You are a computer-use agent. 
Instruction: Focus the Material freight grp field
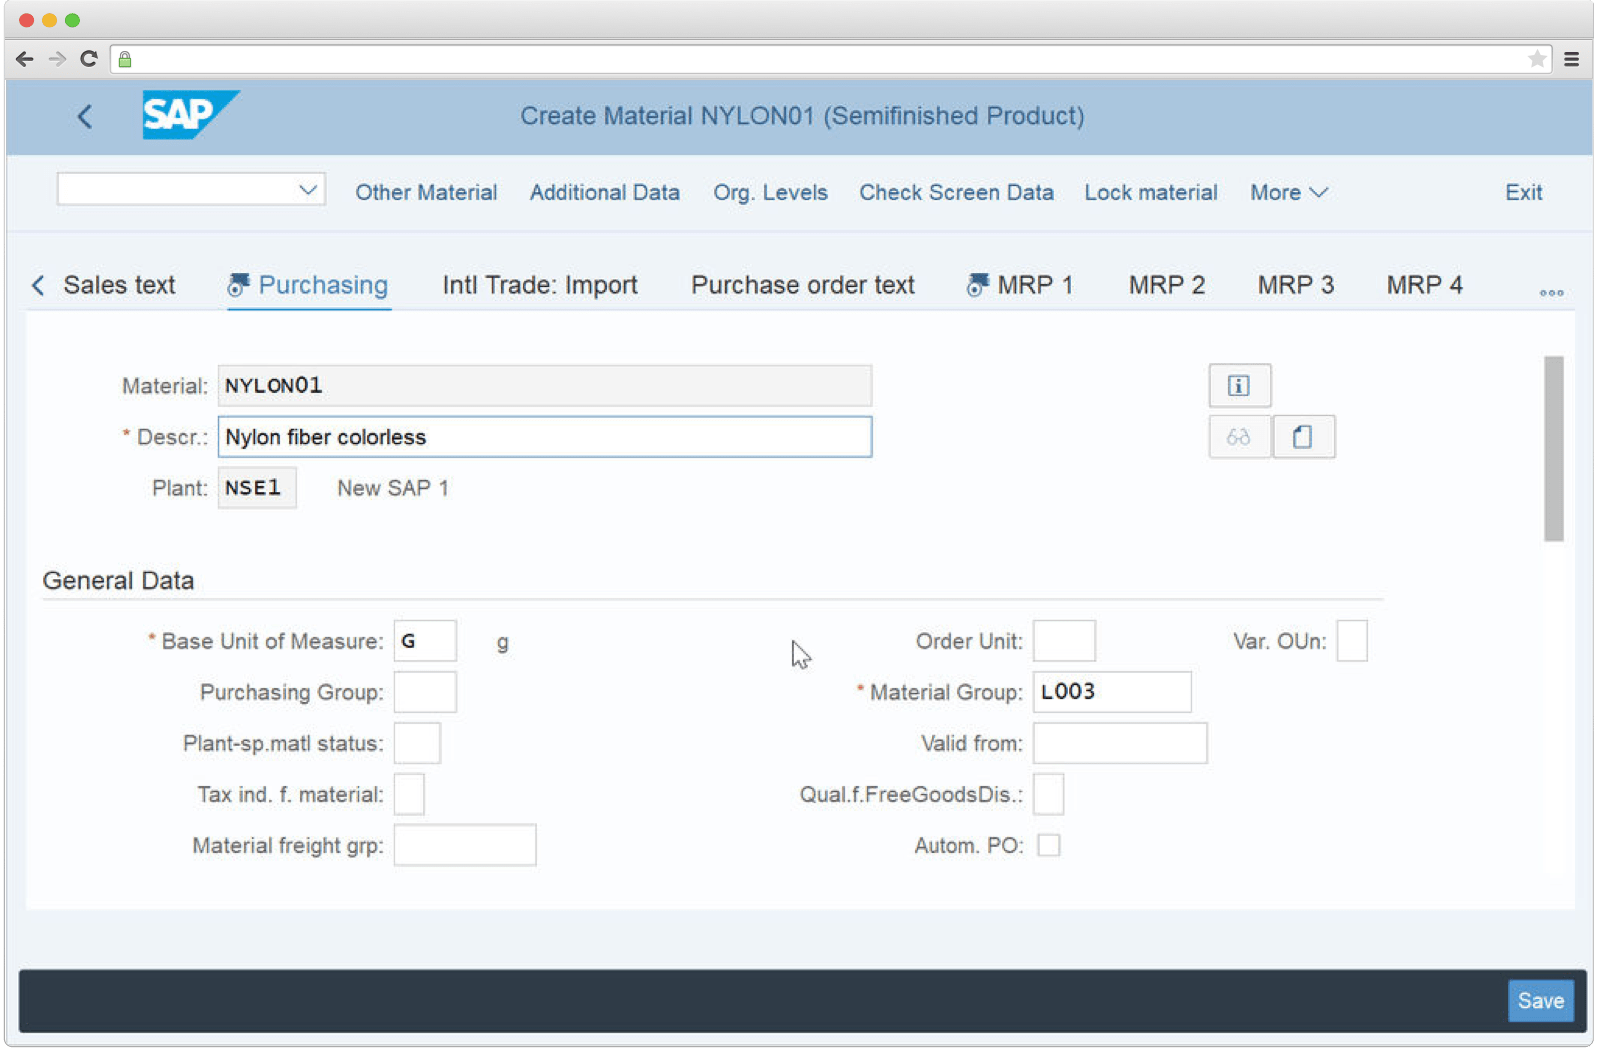465,845
